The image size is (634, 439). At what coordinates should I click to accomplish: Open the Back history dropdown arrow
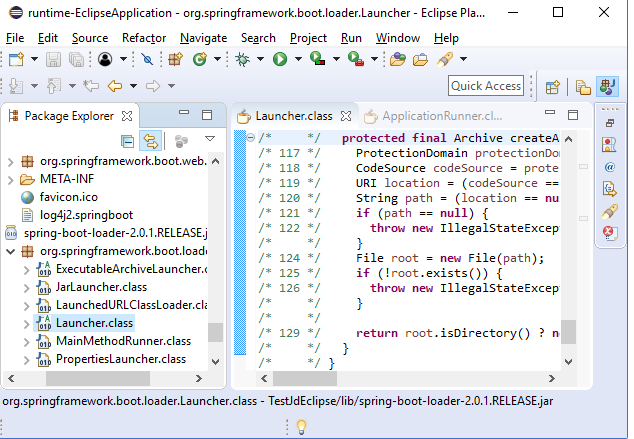click(133, 86)
